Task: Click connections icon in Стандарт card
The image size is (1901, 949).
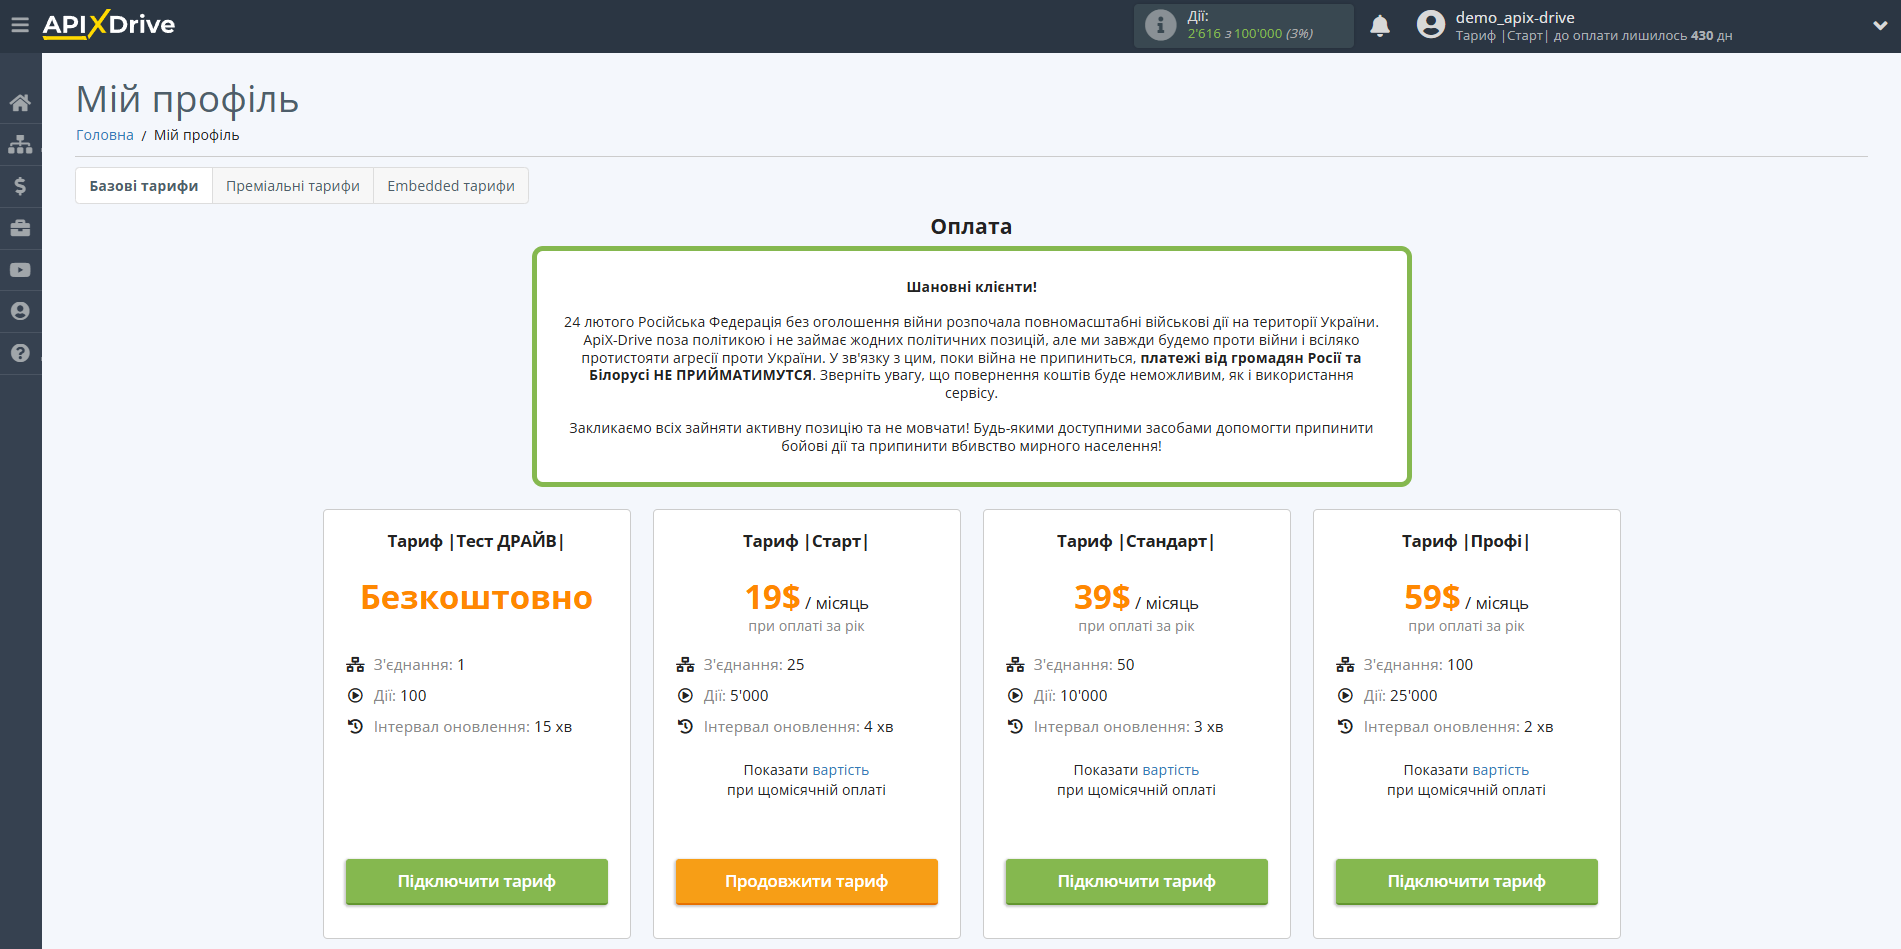Action: 1015,665
